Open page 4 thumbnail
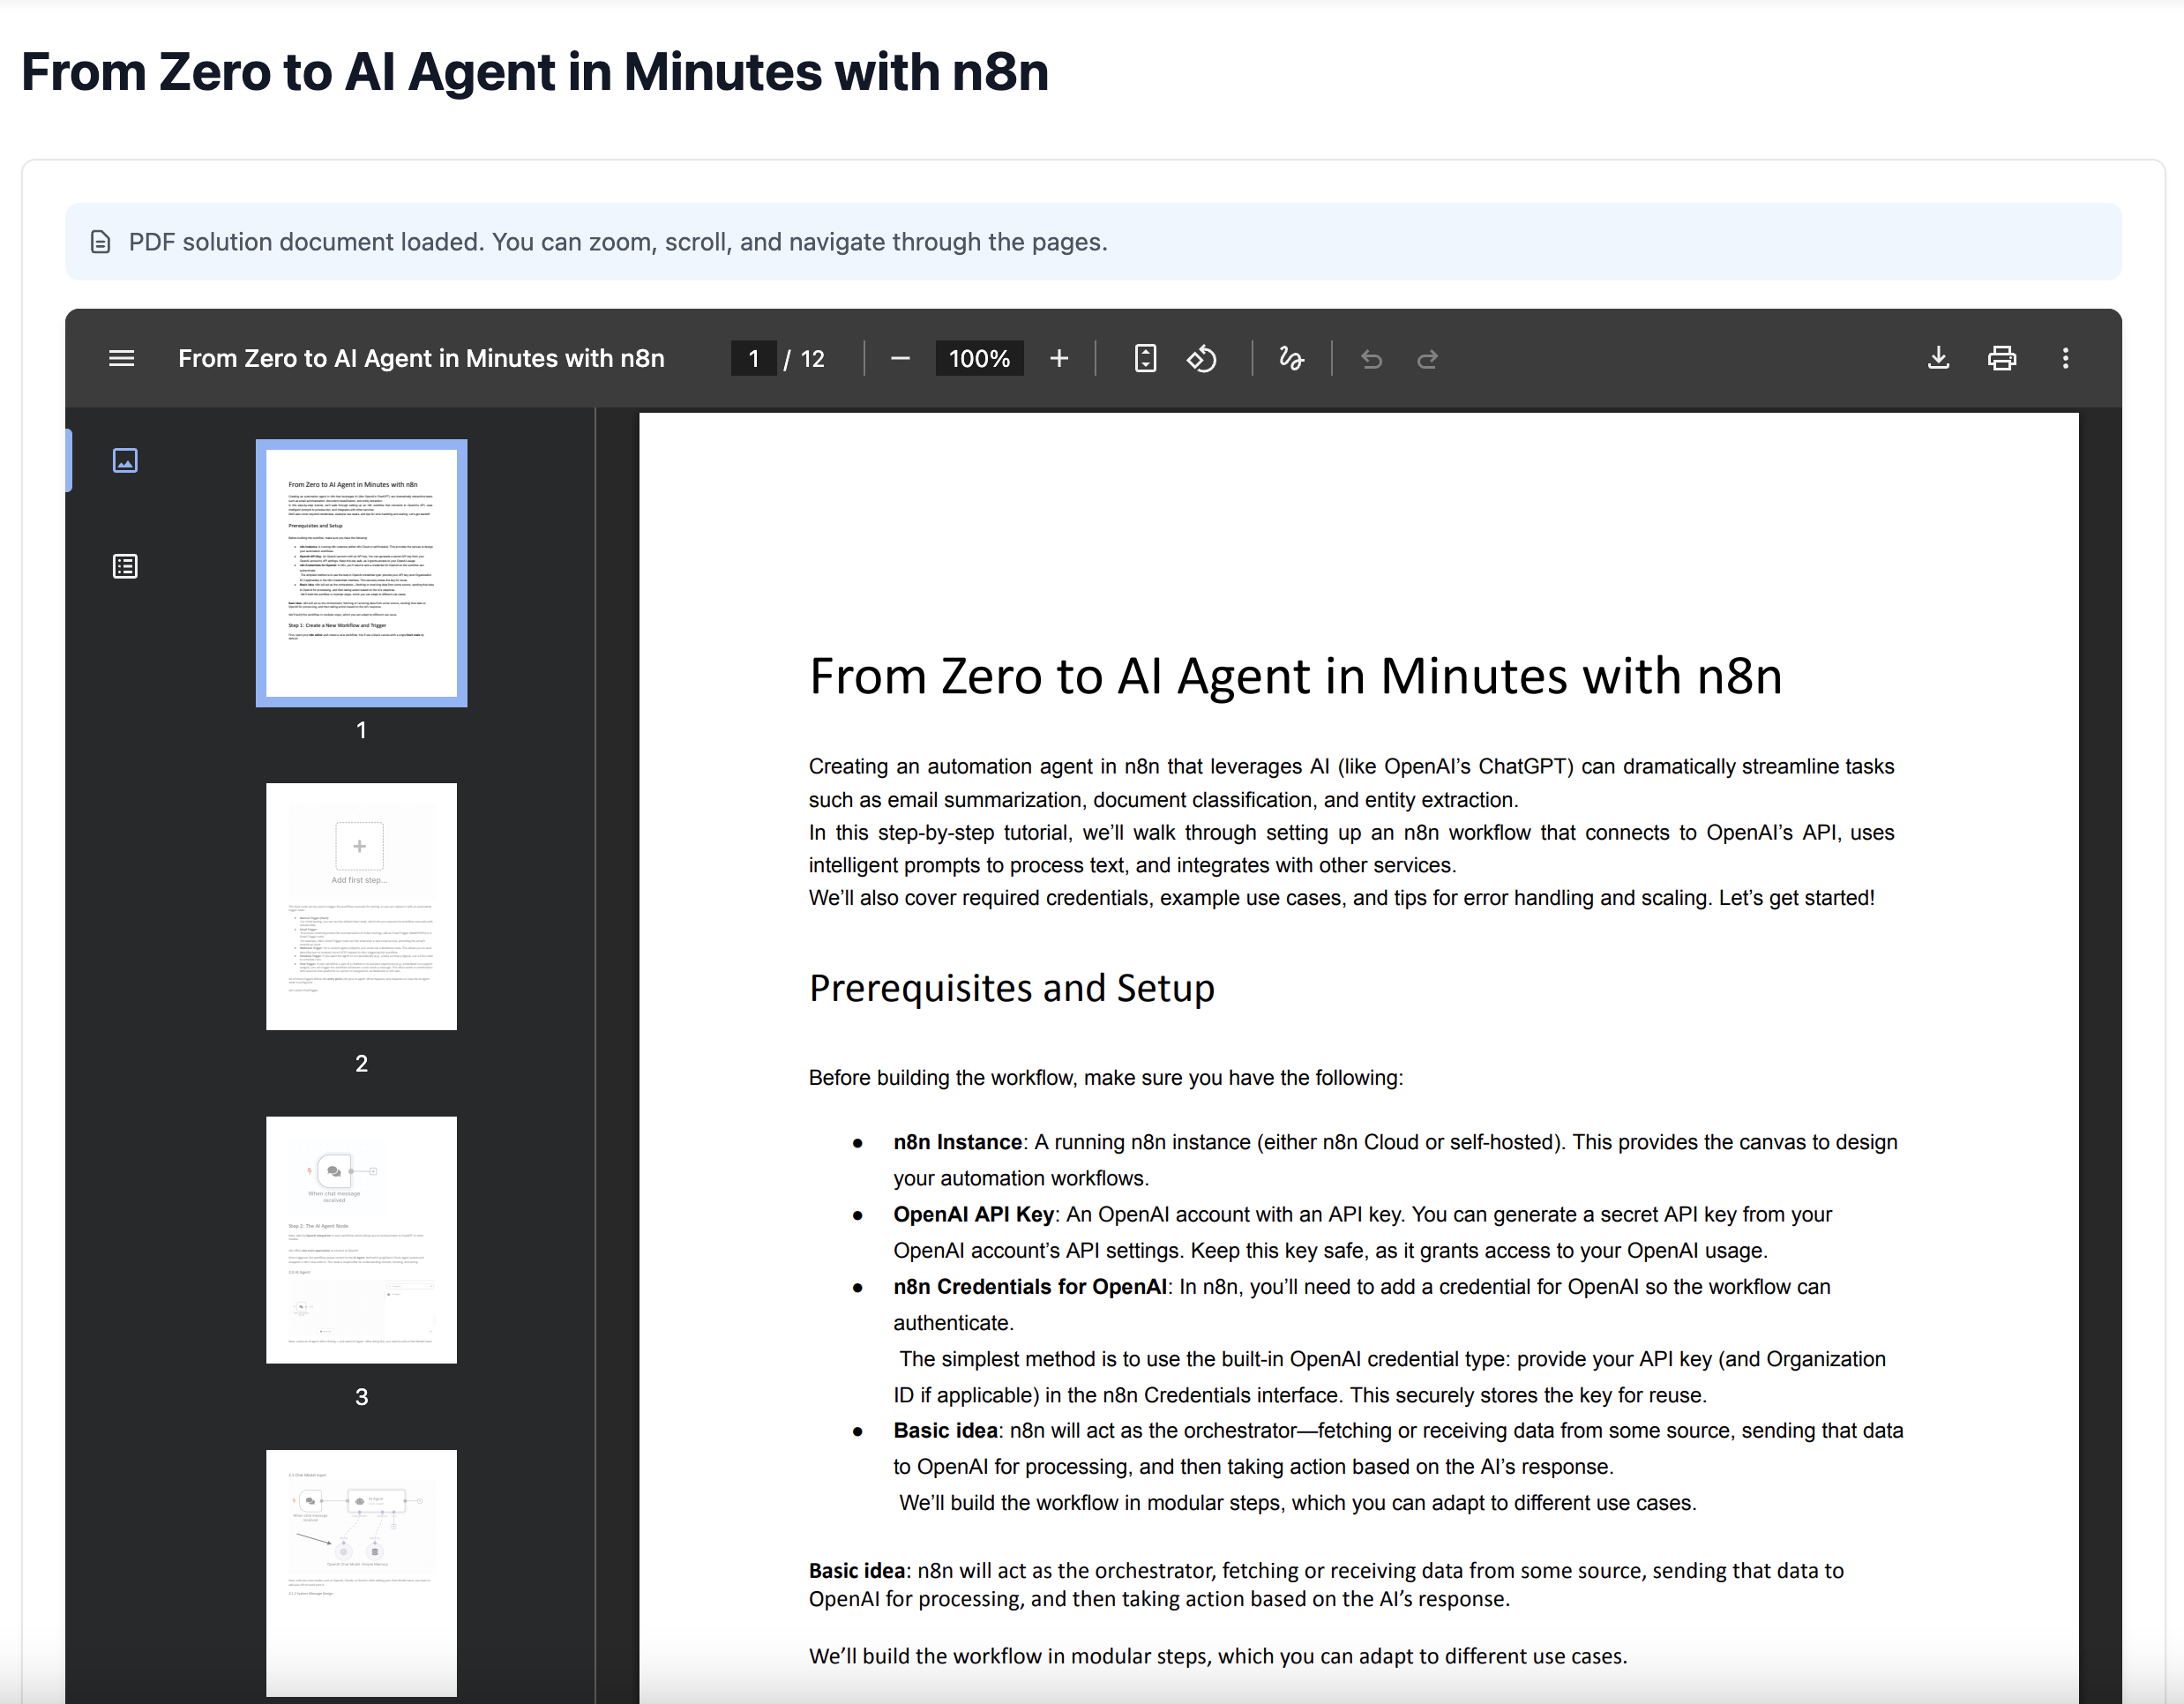 [361, 1573]
